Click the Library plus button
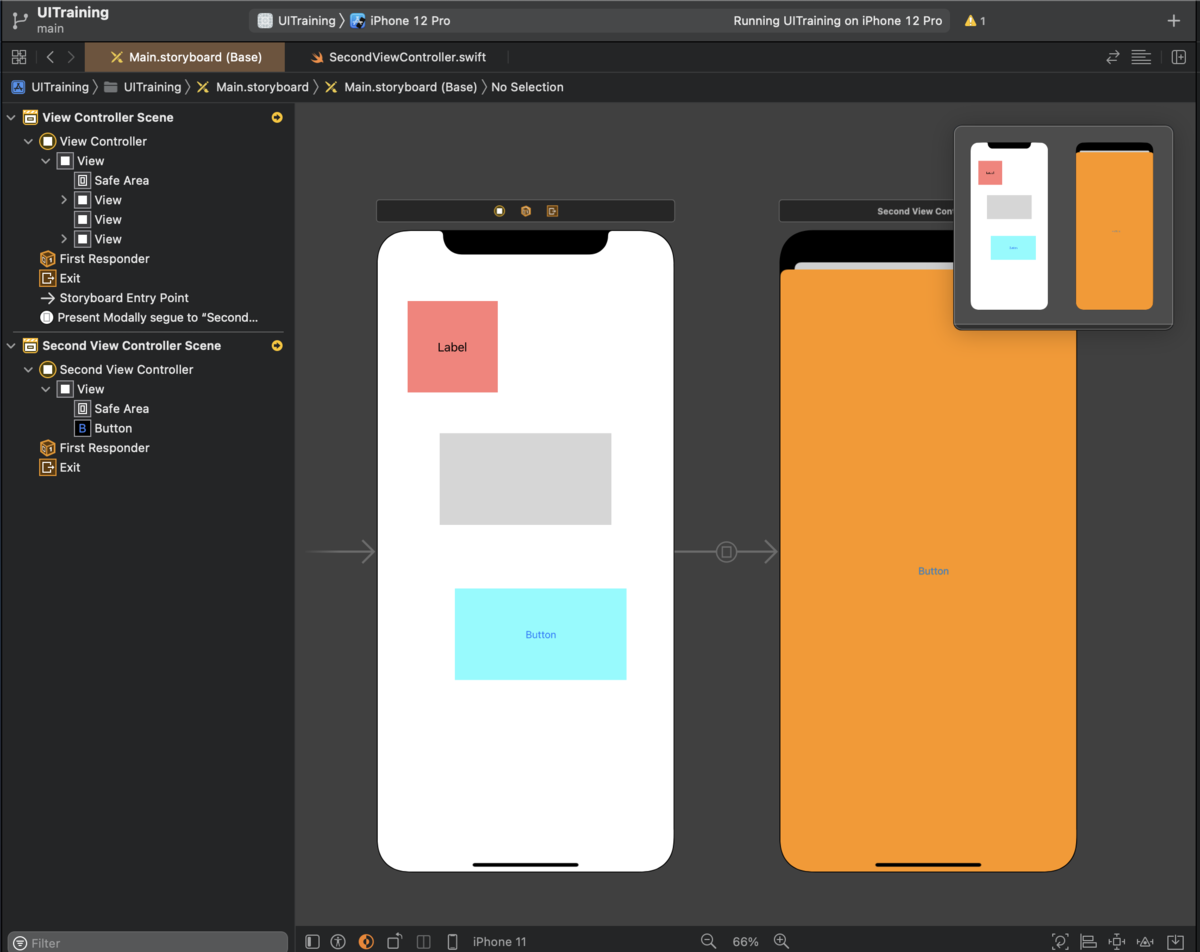 (1174, 21)
